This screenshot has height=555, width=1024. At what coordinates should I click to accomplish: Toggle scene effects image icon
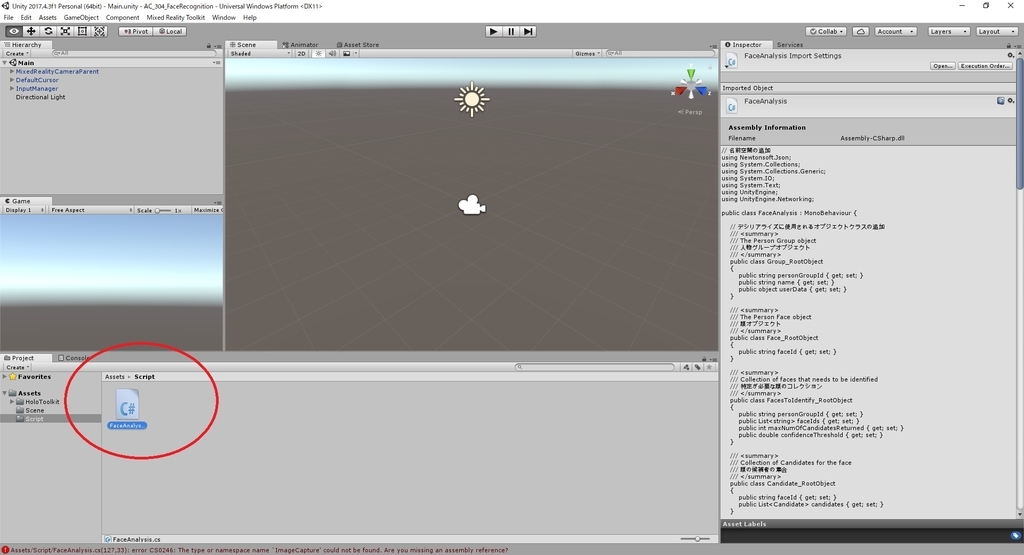349,54
